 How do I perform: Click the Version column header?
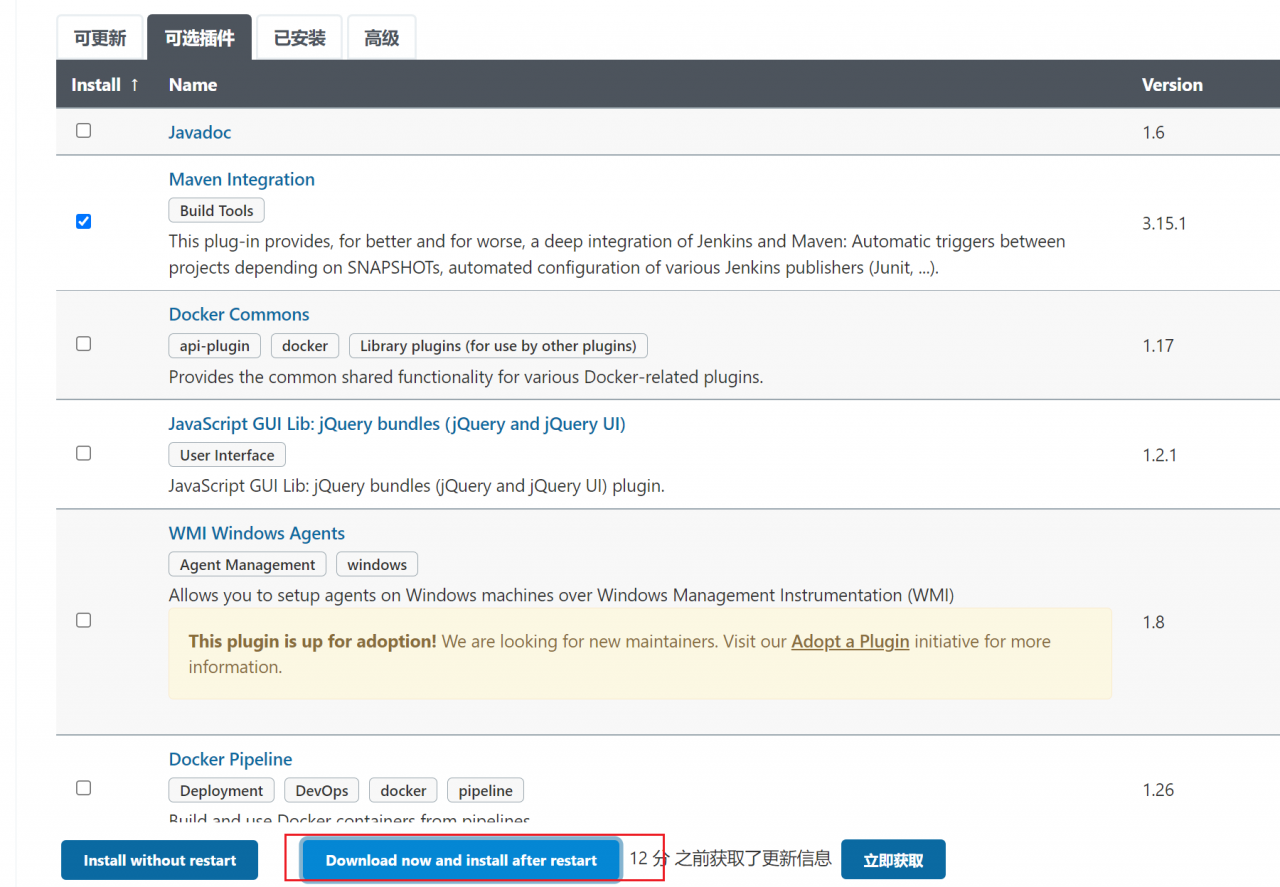(x=1172, y=85)
